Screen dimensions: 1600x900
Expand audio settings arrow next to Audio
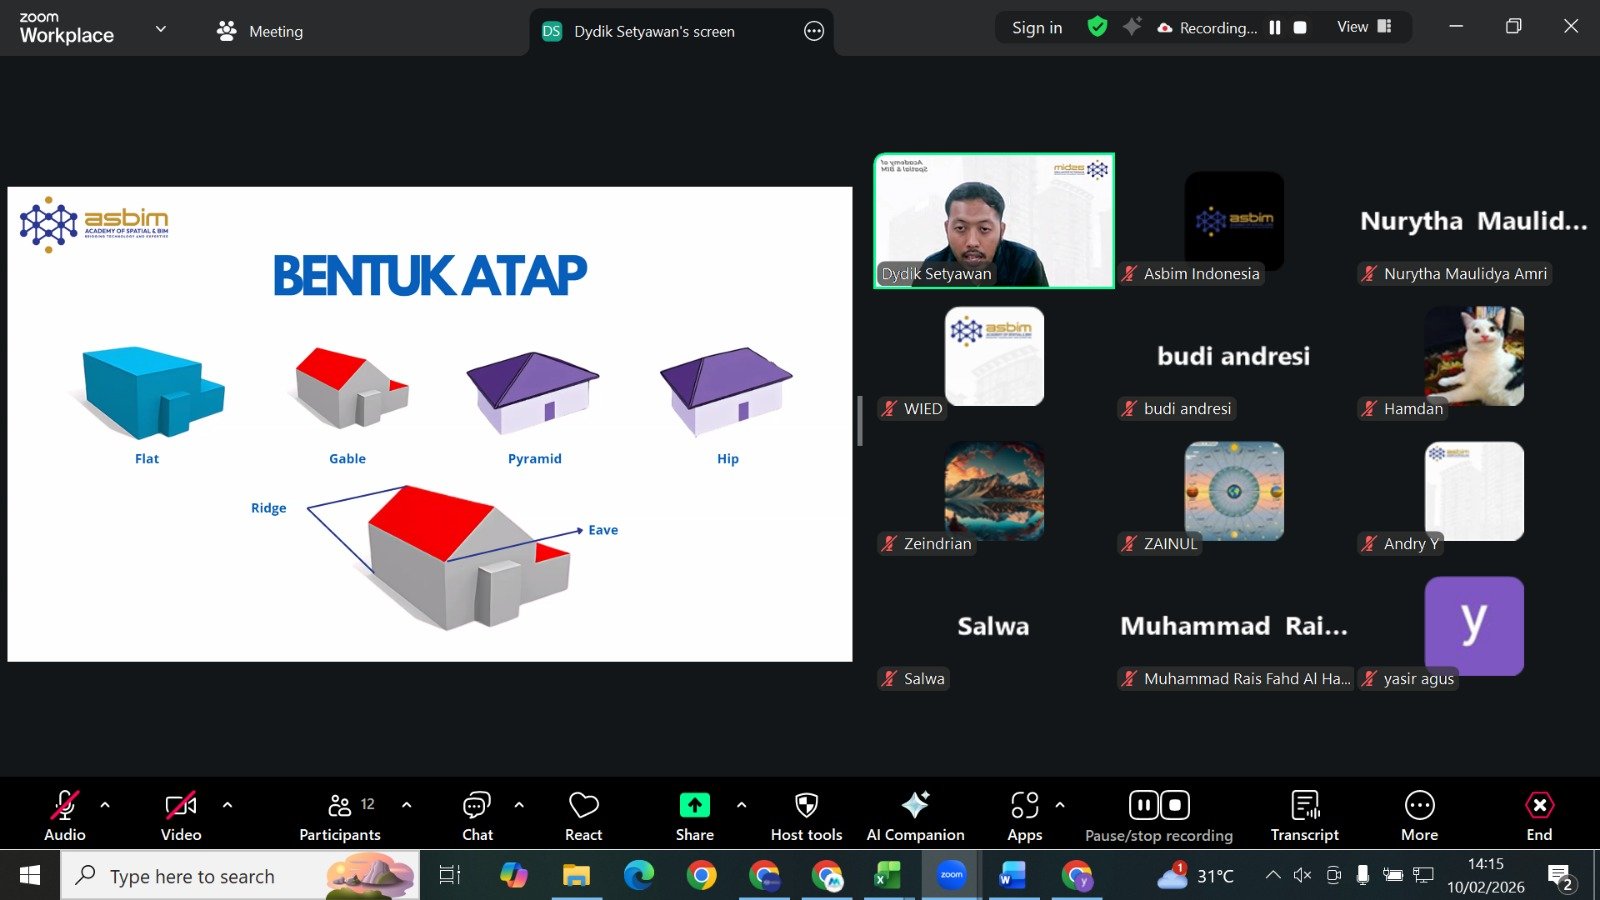pos(105,805)
